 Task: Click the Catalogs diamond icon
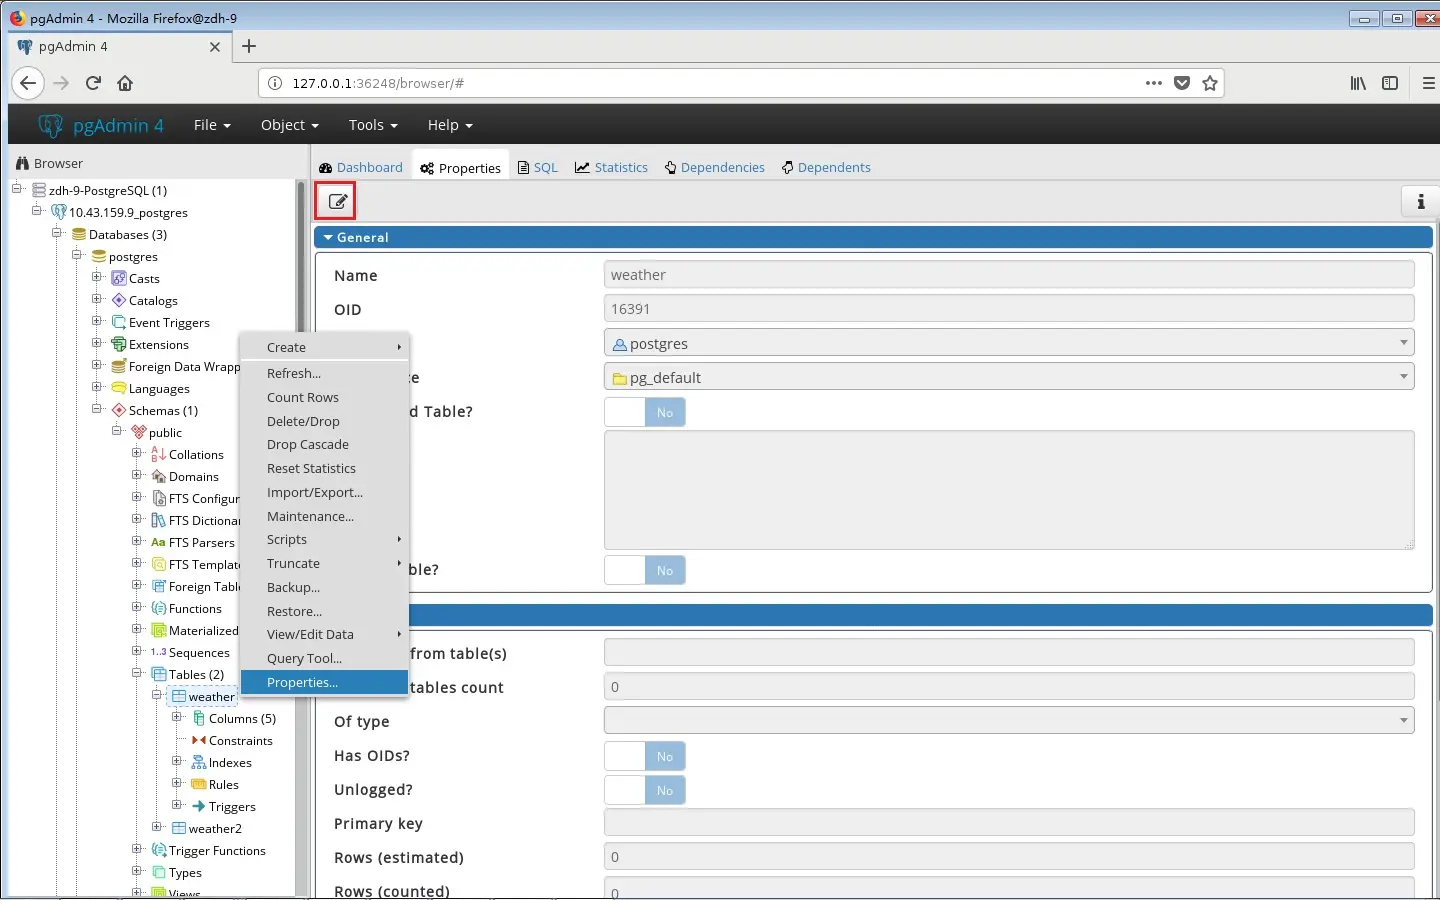click(119, 300)
